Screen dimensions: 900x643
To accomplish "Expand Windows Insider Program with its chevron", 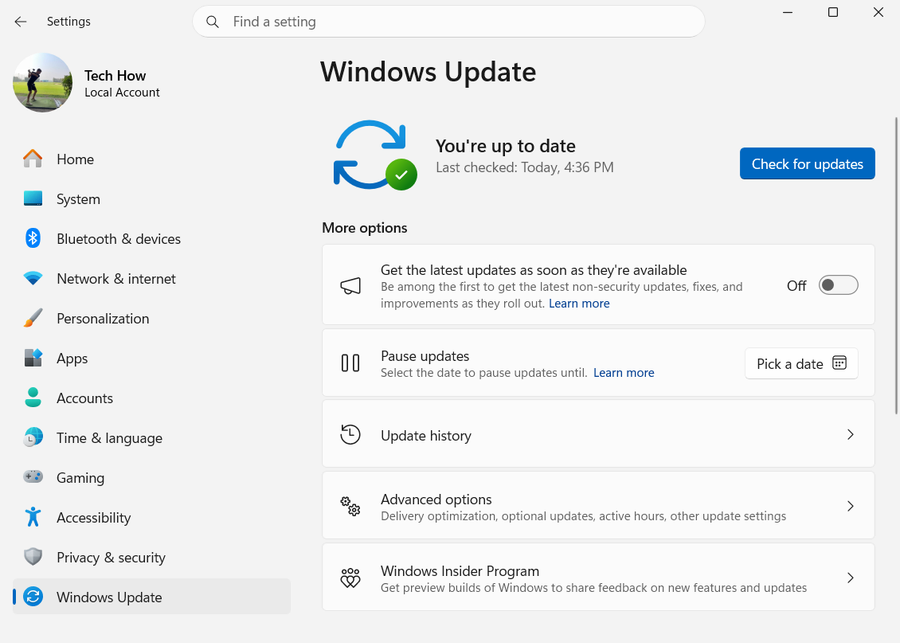I will 851,578.
